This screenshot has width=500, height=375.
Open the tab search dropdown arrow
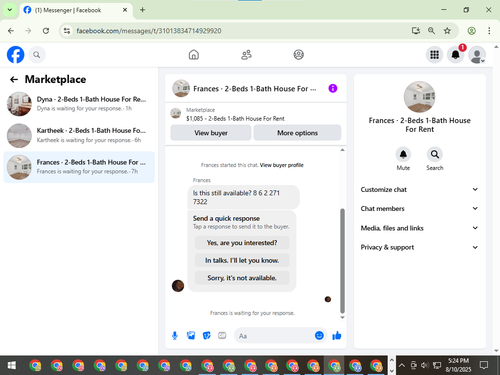(x=10, y=10)
